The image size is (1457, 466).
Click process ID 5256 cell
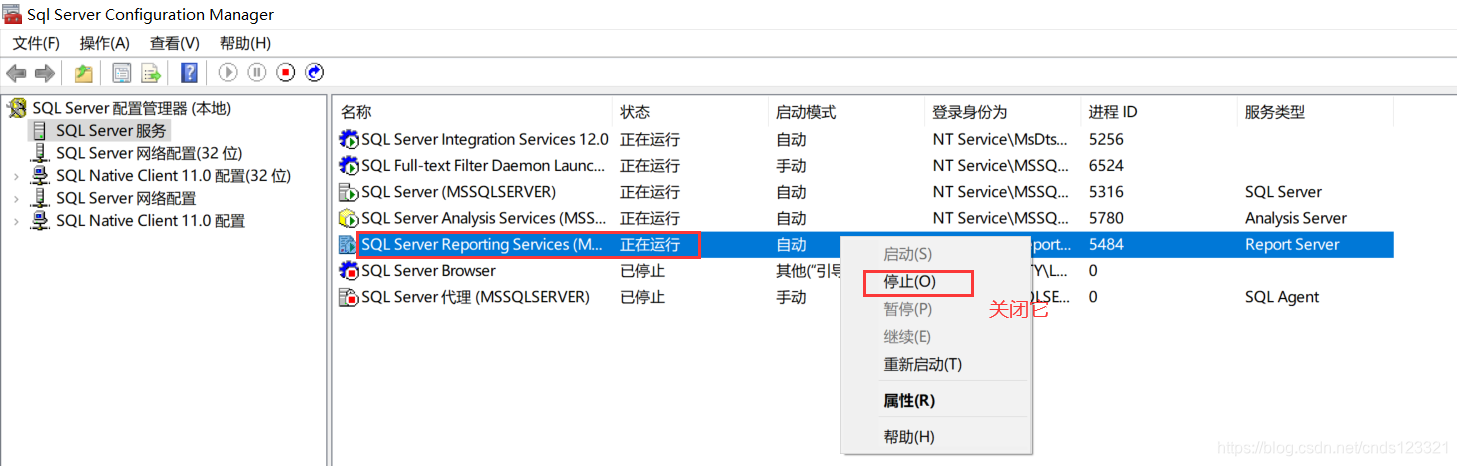click(x=1106, y=140)
